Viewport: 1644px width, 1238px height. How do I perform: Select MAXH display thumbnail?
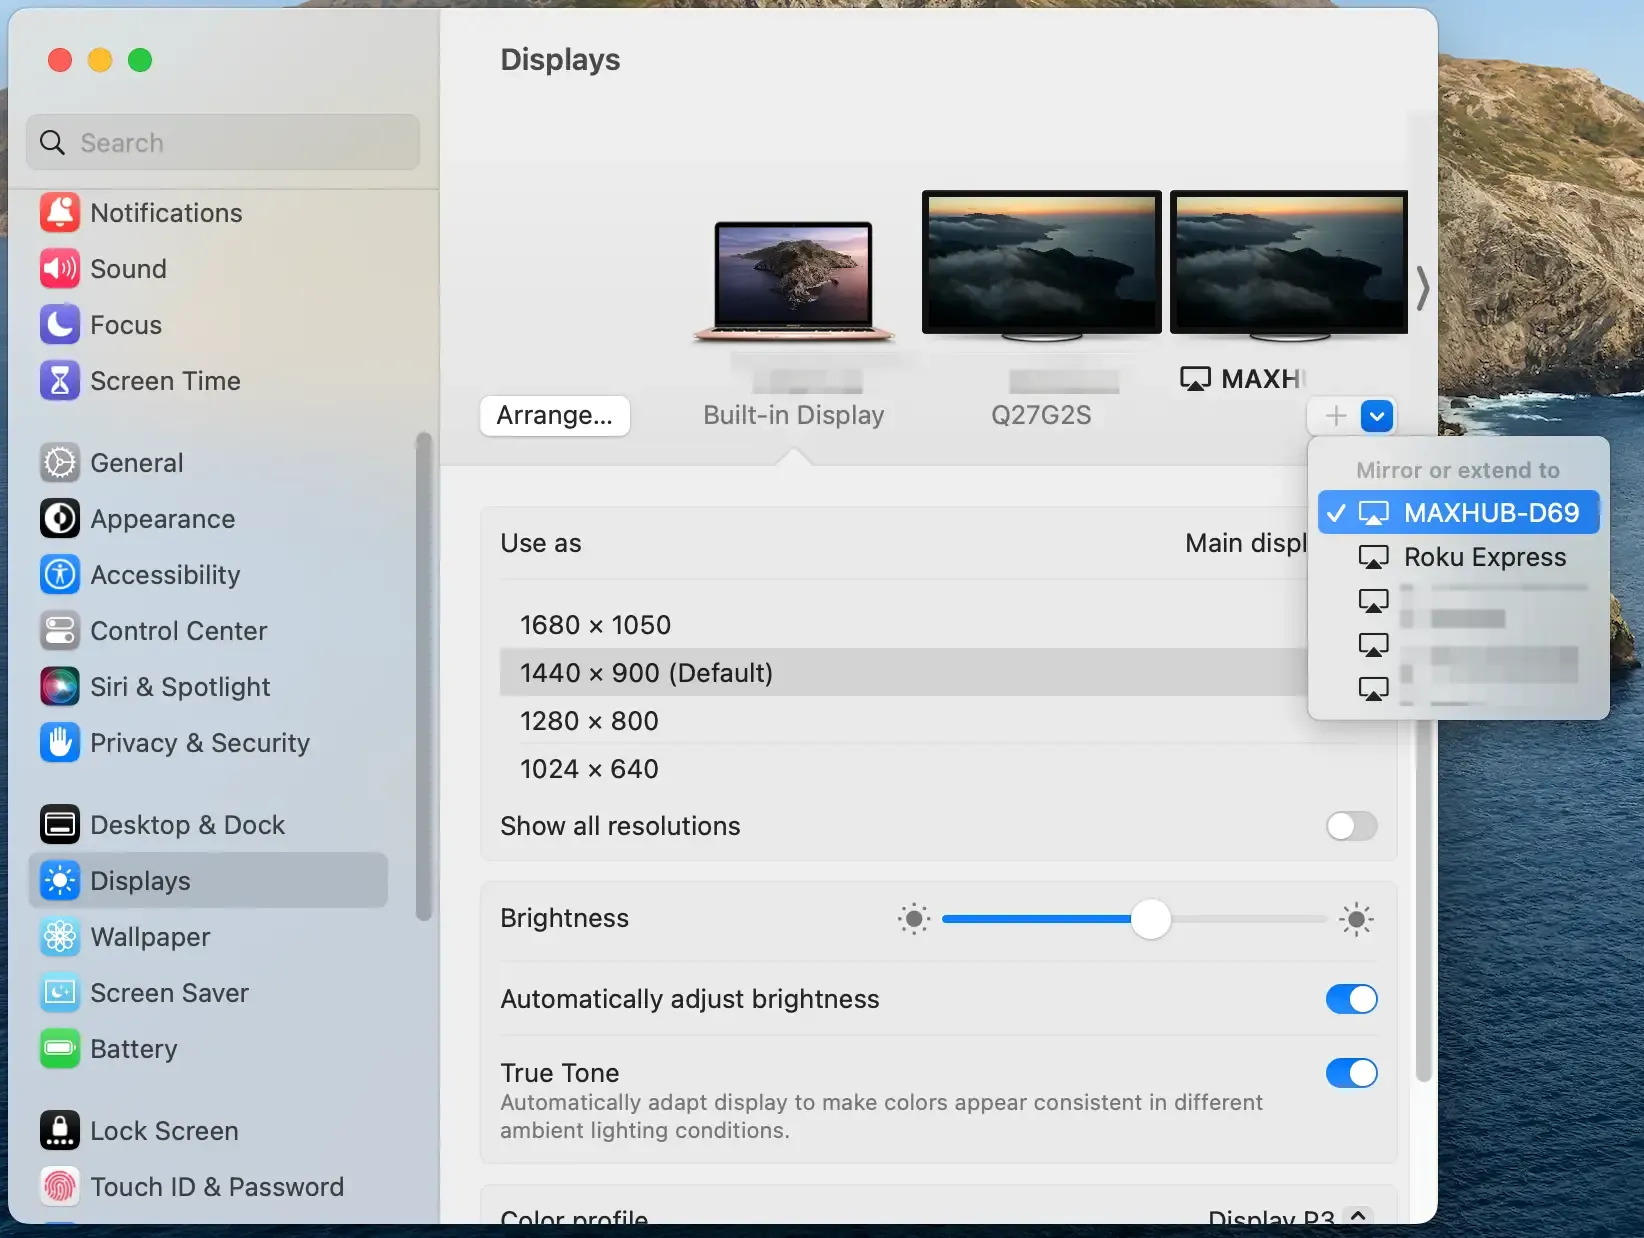[1288, 265]
